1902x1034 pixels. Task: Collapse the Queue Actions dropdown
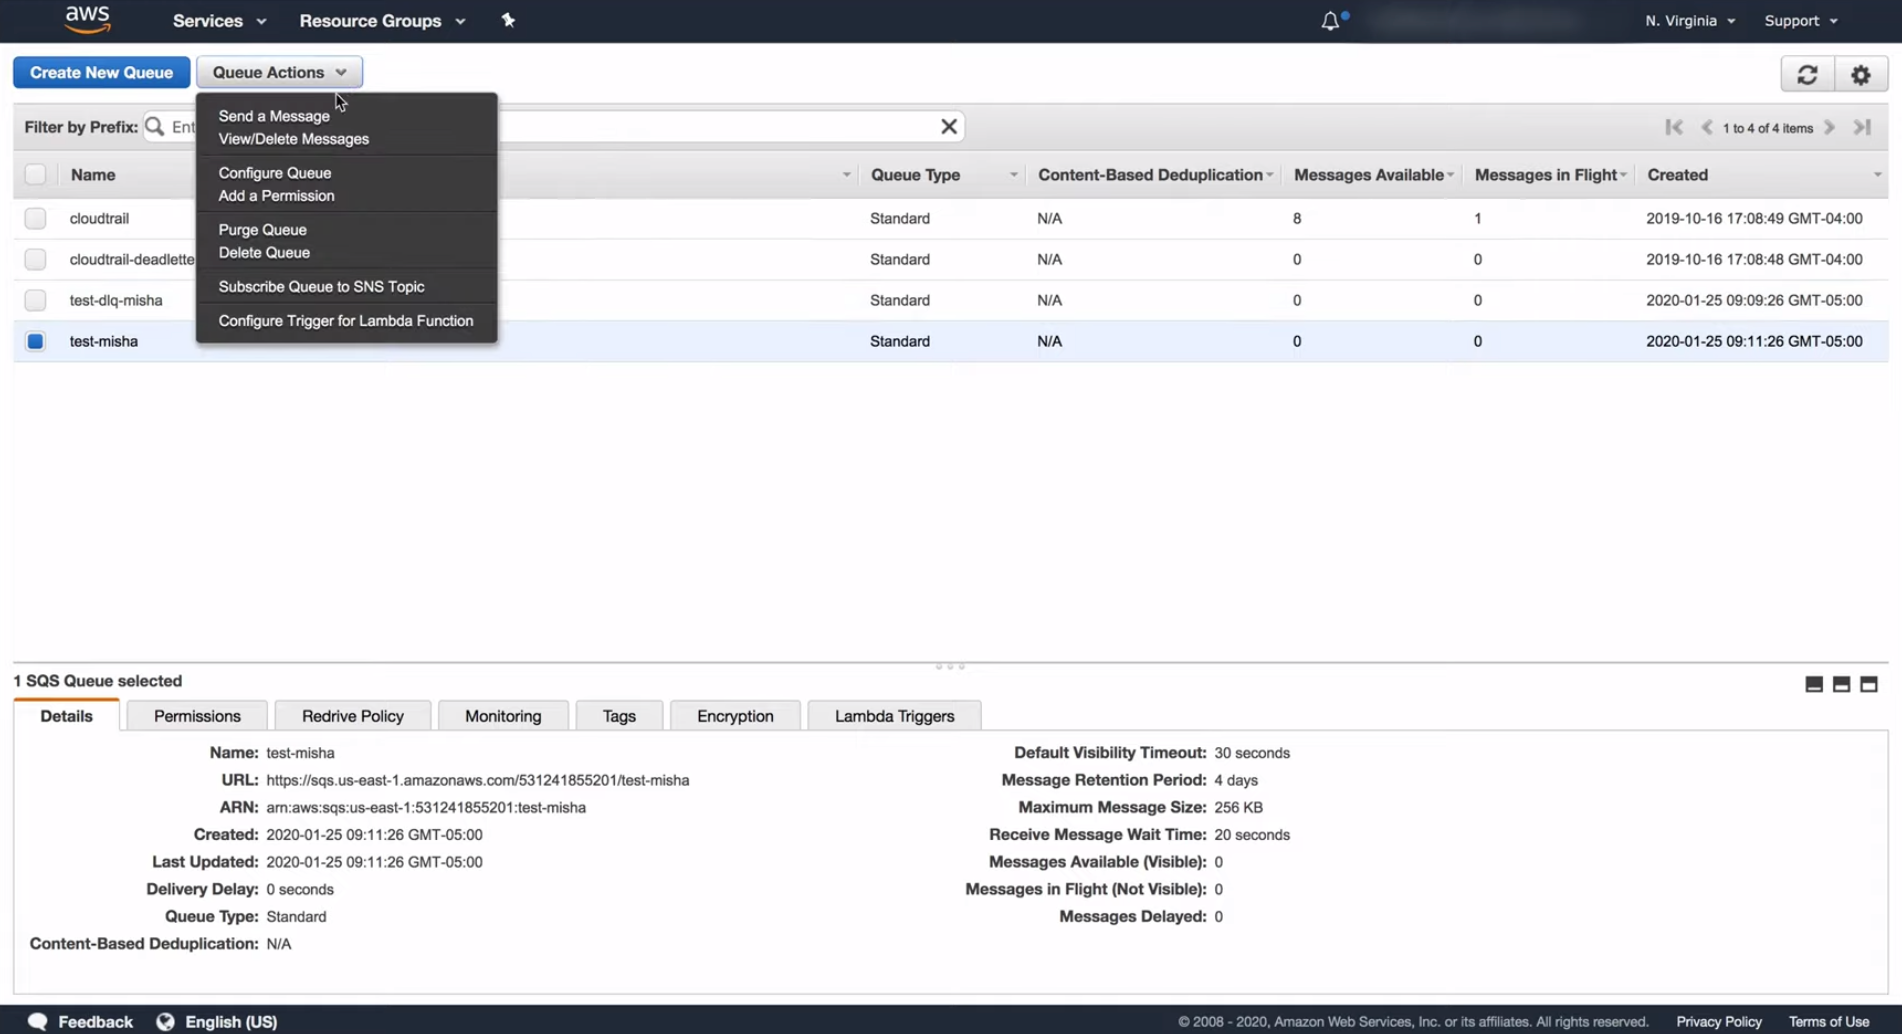point(279,72)
